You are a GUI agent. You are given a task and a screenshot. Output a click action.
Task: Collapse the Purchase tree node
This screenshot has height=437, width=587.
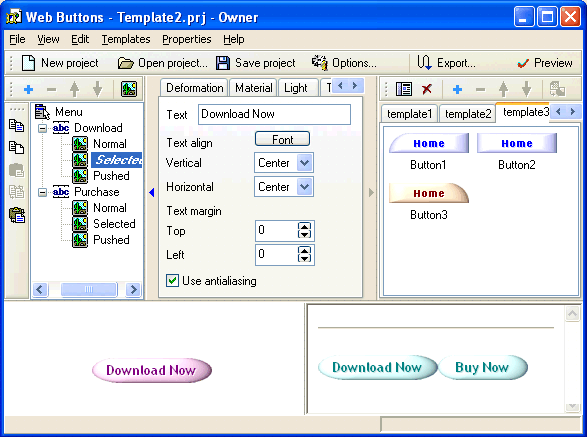[43, 192]
